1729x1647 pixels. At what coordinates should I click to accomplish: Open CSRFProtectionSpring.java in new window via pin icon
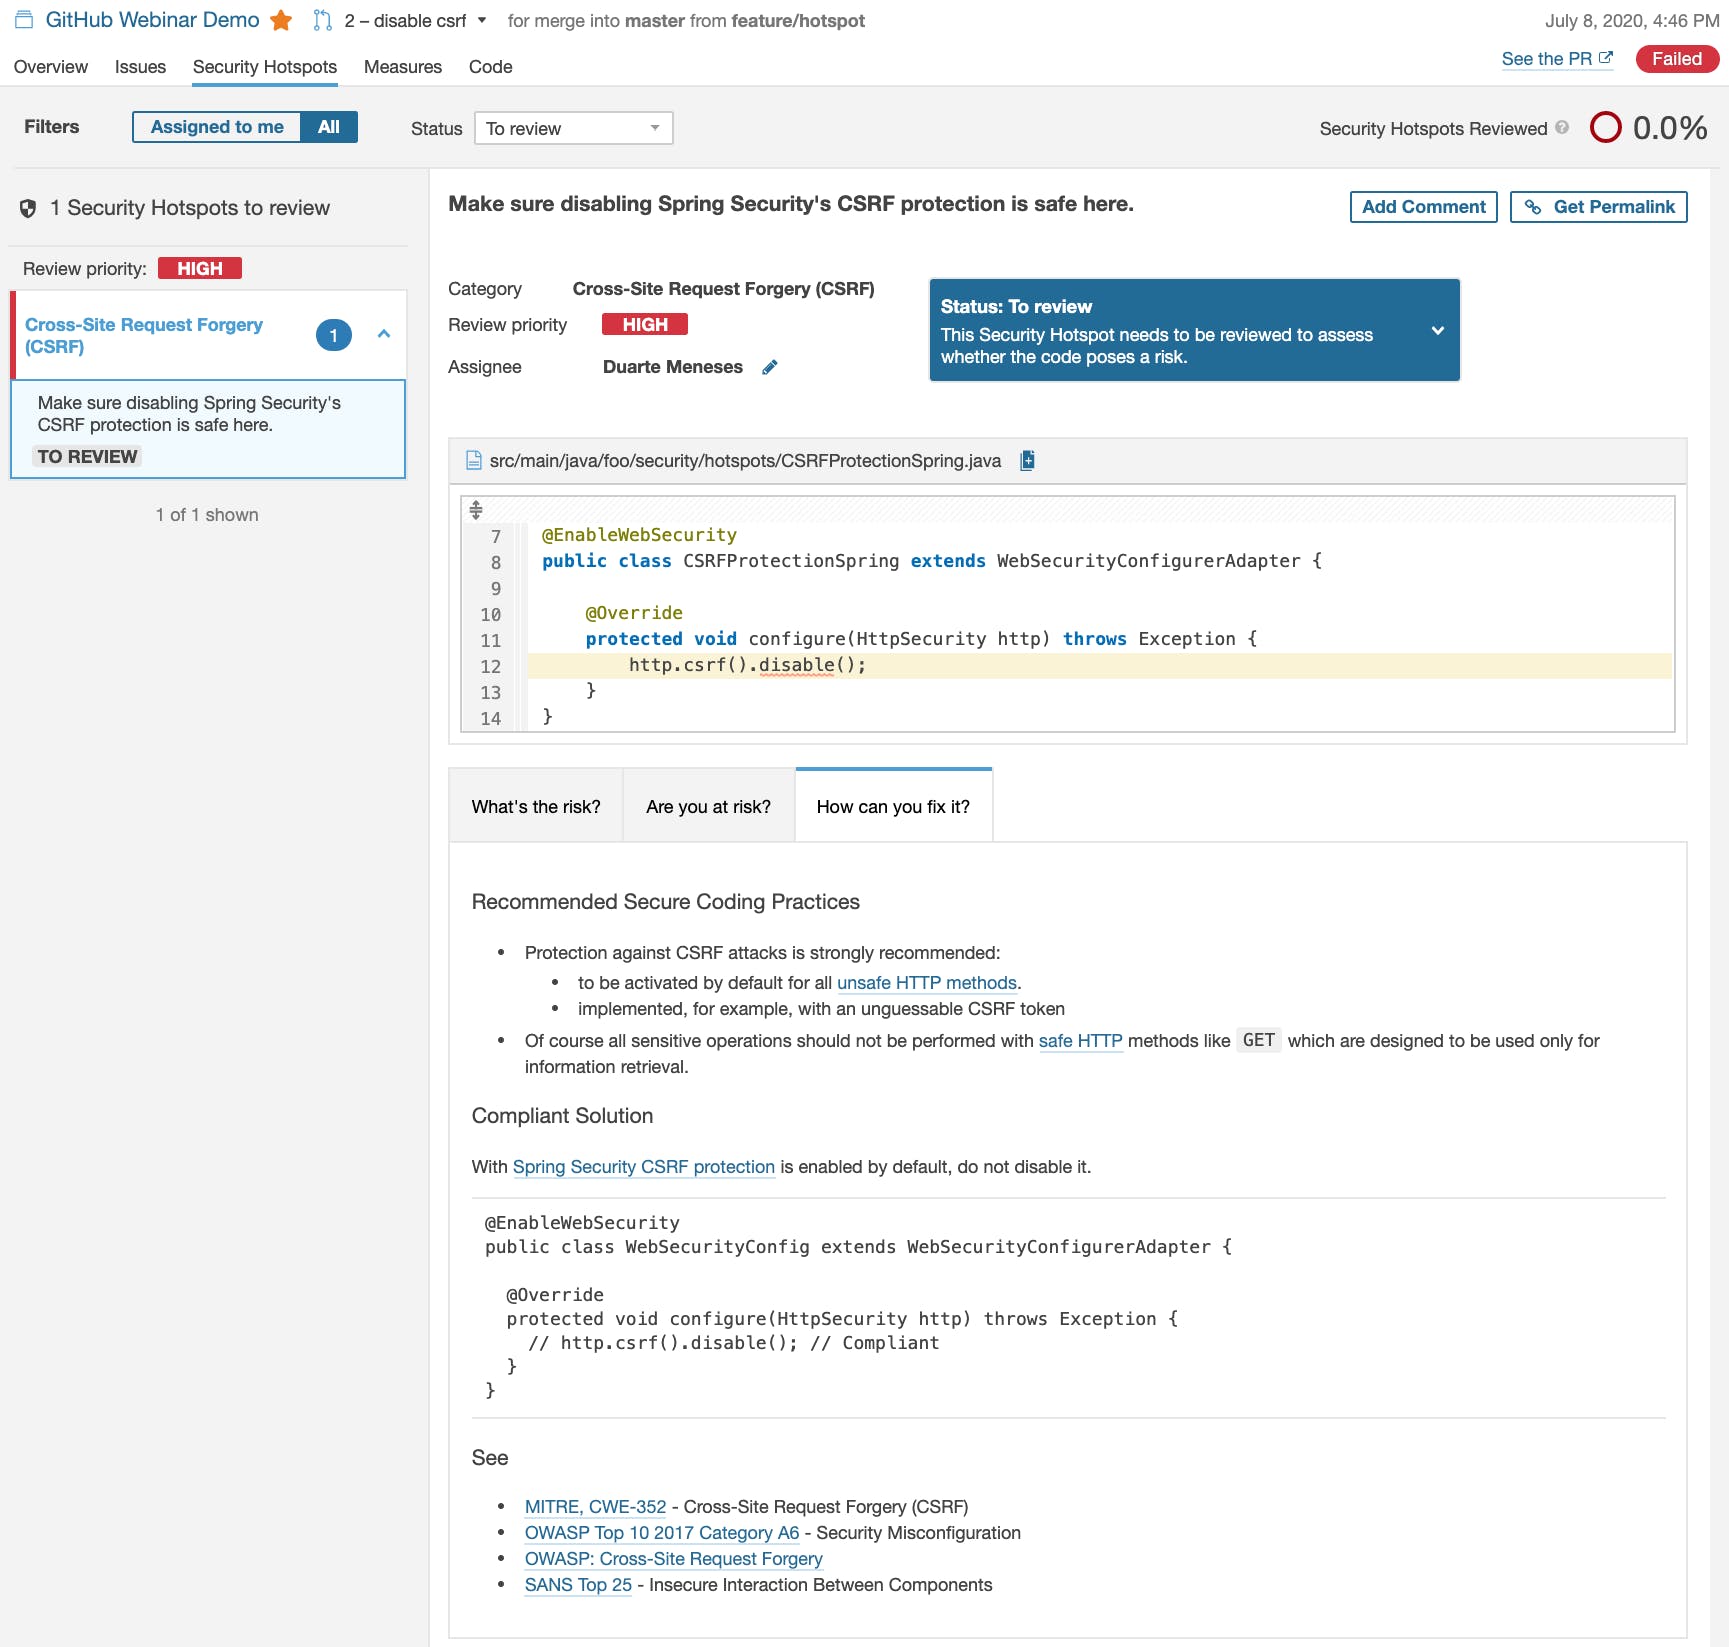pyautogui.click(x=1026, y=460)
